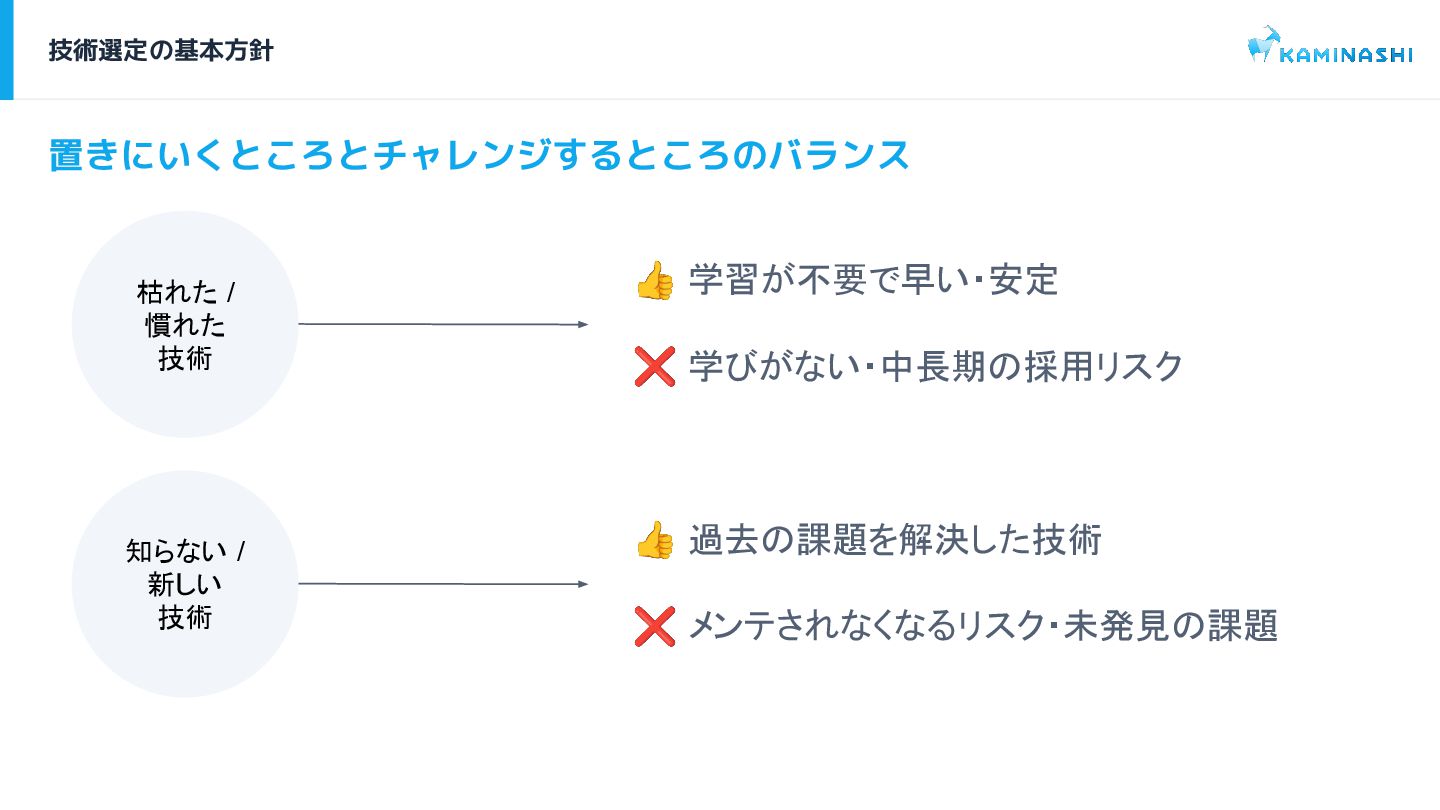Click the blue heading 置きにいくところとチャレンジするところのバランス

480,156
